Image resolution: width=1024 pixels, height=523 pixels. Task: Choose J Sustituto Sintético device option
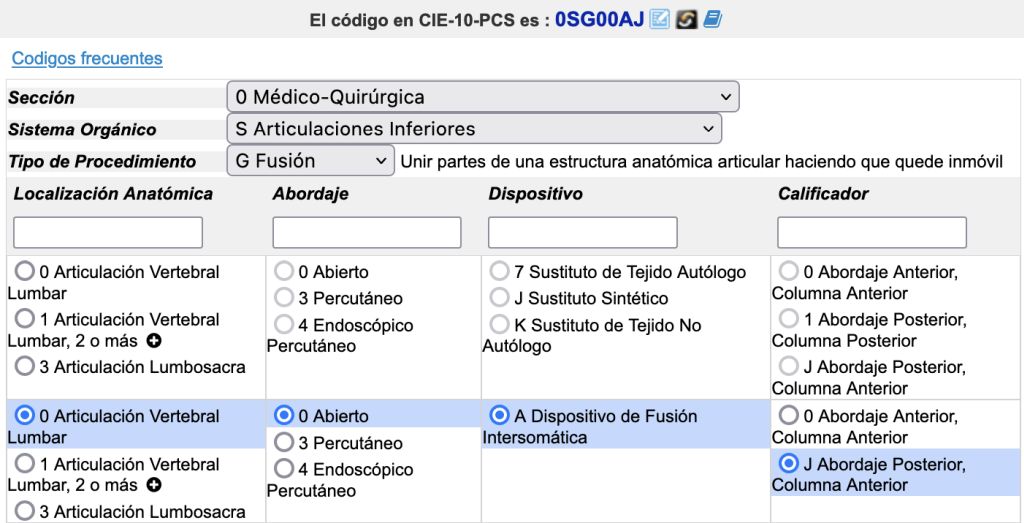coord(499,297)
